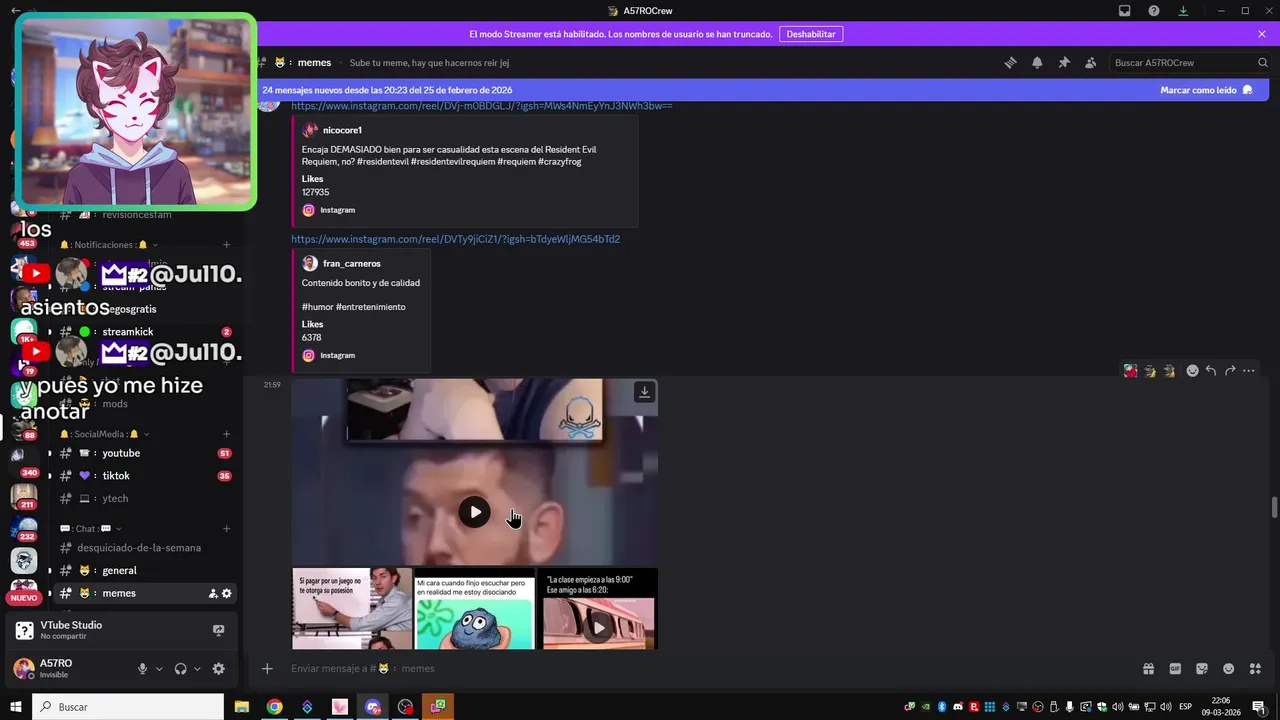Open user settings gear icon
The image size is (1280, 720).
click(x=219, y=669)
